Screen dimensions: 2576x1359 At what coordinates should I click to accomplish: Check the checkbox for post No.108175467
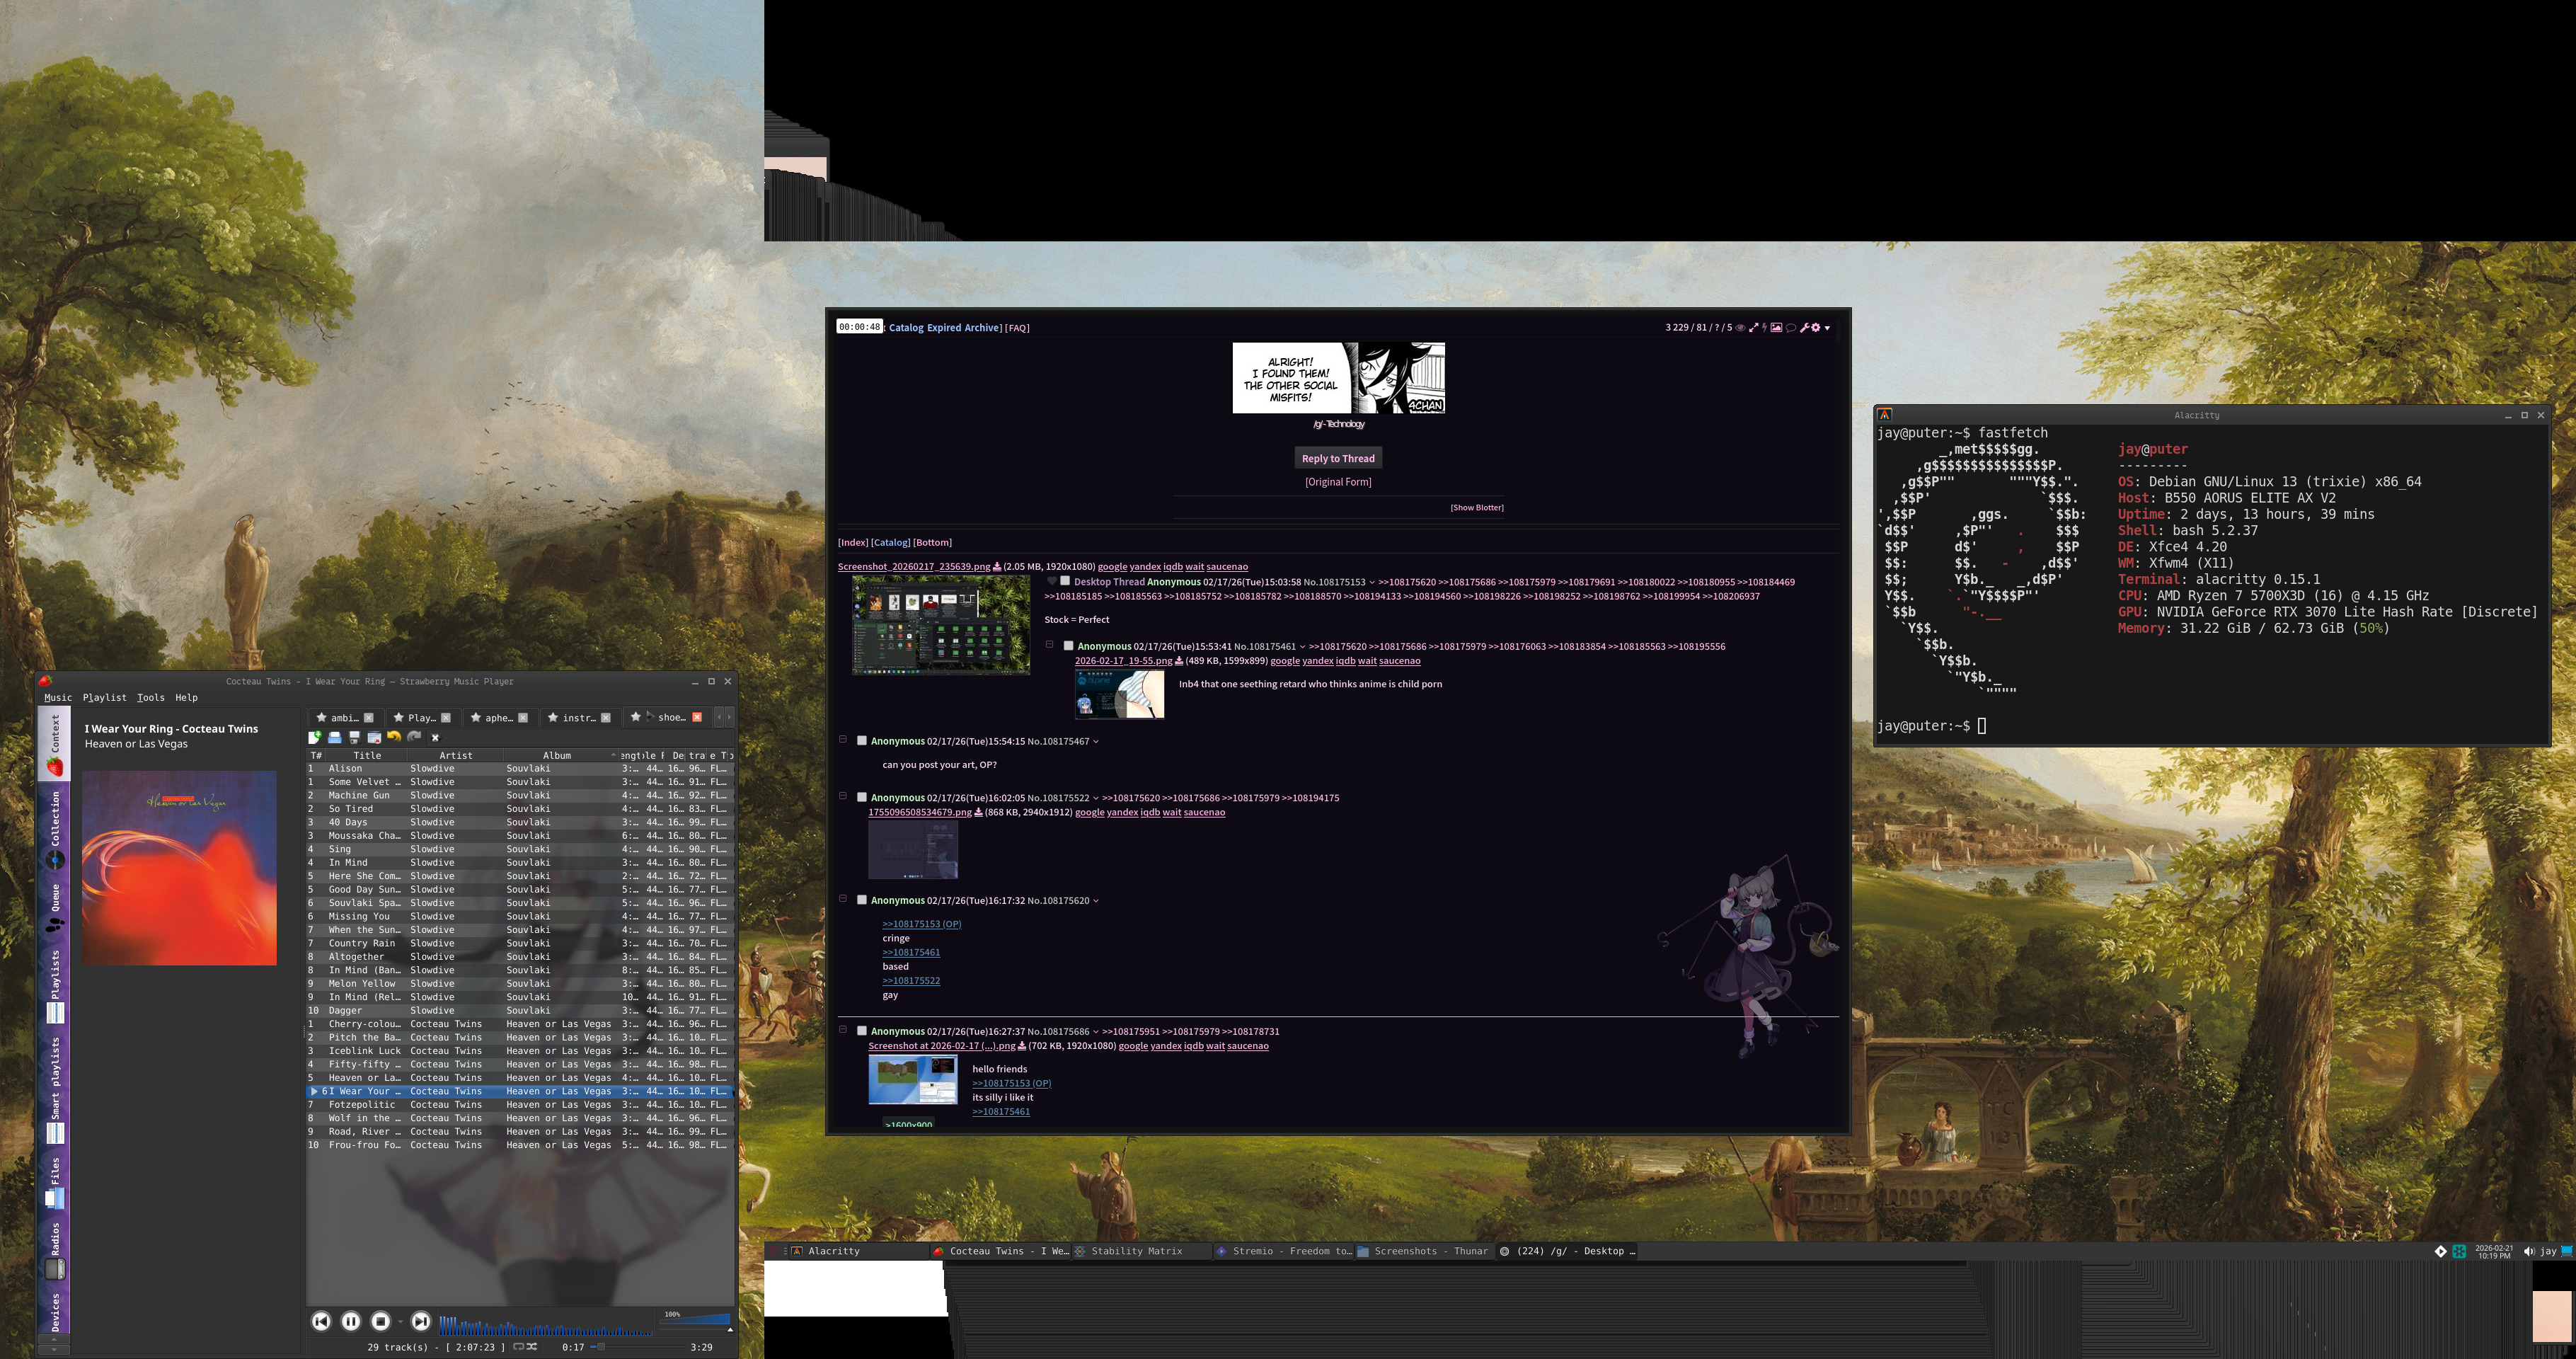[862, 741]
